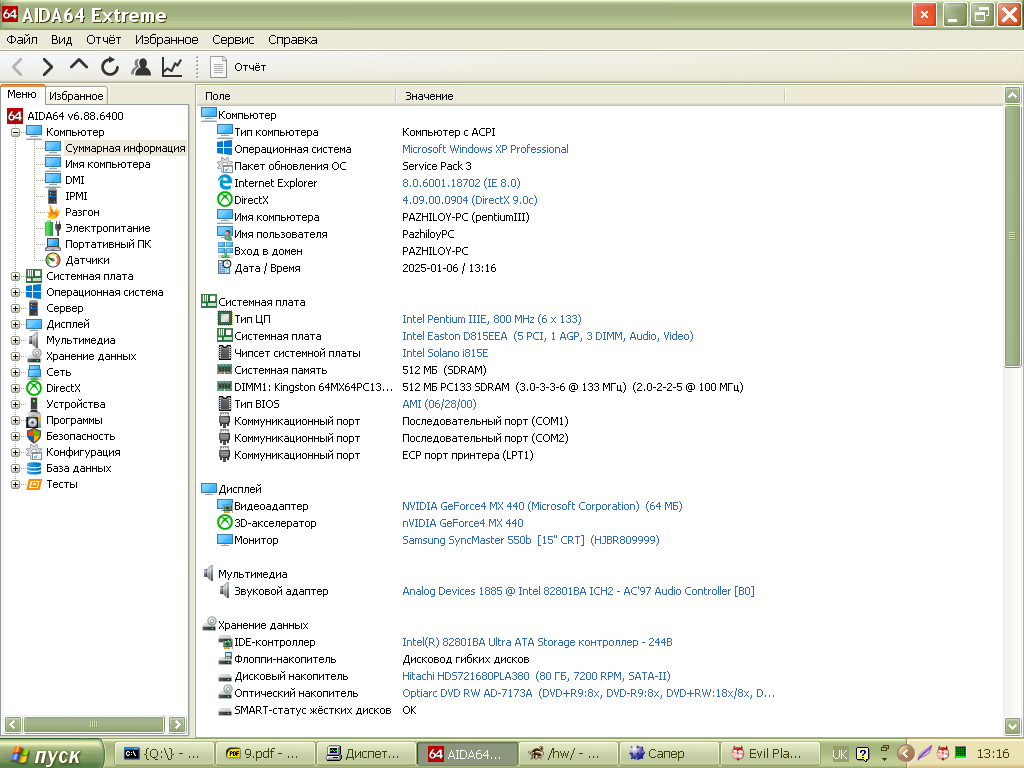Screen dimensions: 1024x768
Task: Click the 3D-акселератор row icon
Action: click(x=225, y=522)
